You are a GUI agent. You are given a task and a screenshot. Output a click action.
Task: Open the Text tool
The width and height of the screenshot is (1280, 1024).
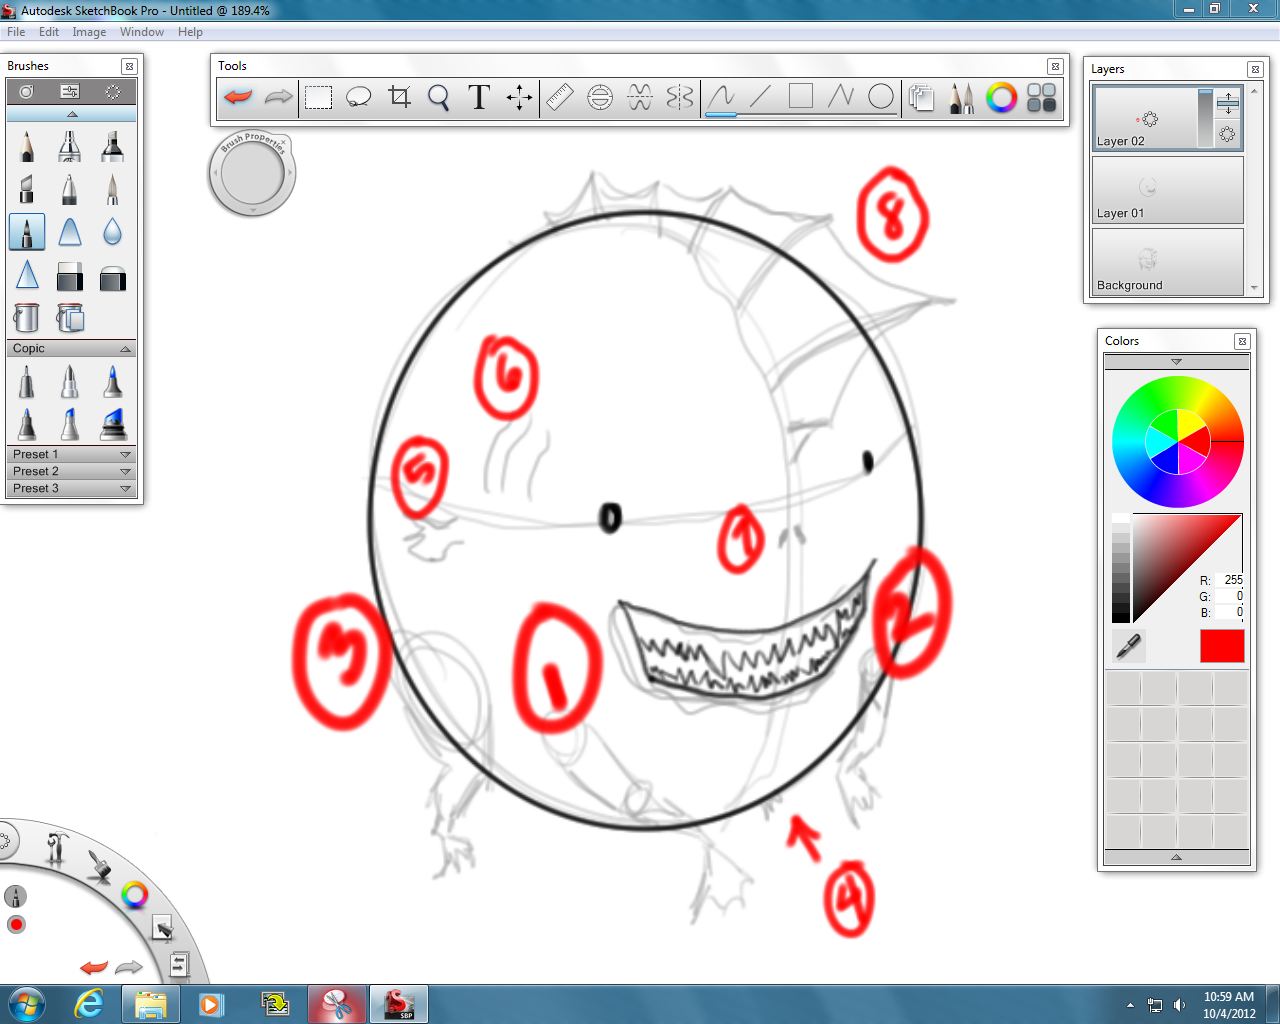[478, 97]
